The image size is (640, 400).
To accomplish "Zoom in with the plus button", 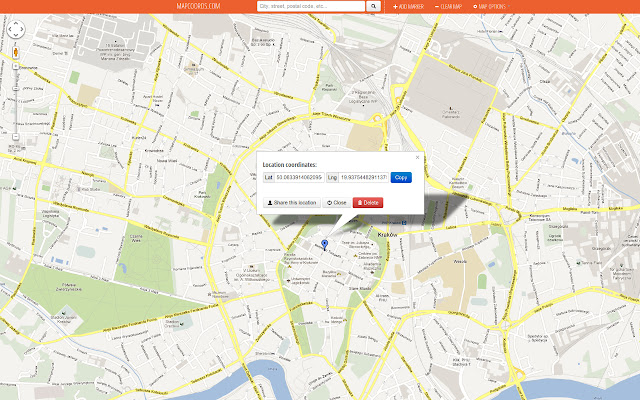I will 16,67.
